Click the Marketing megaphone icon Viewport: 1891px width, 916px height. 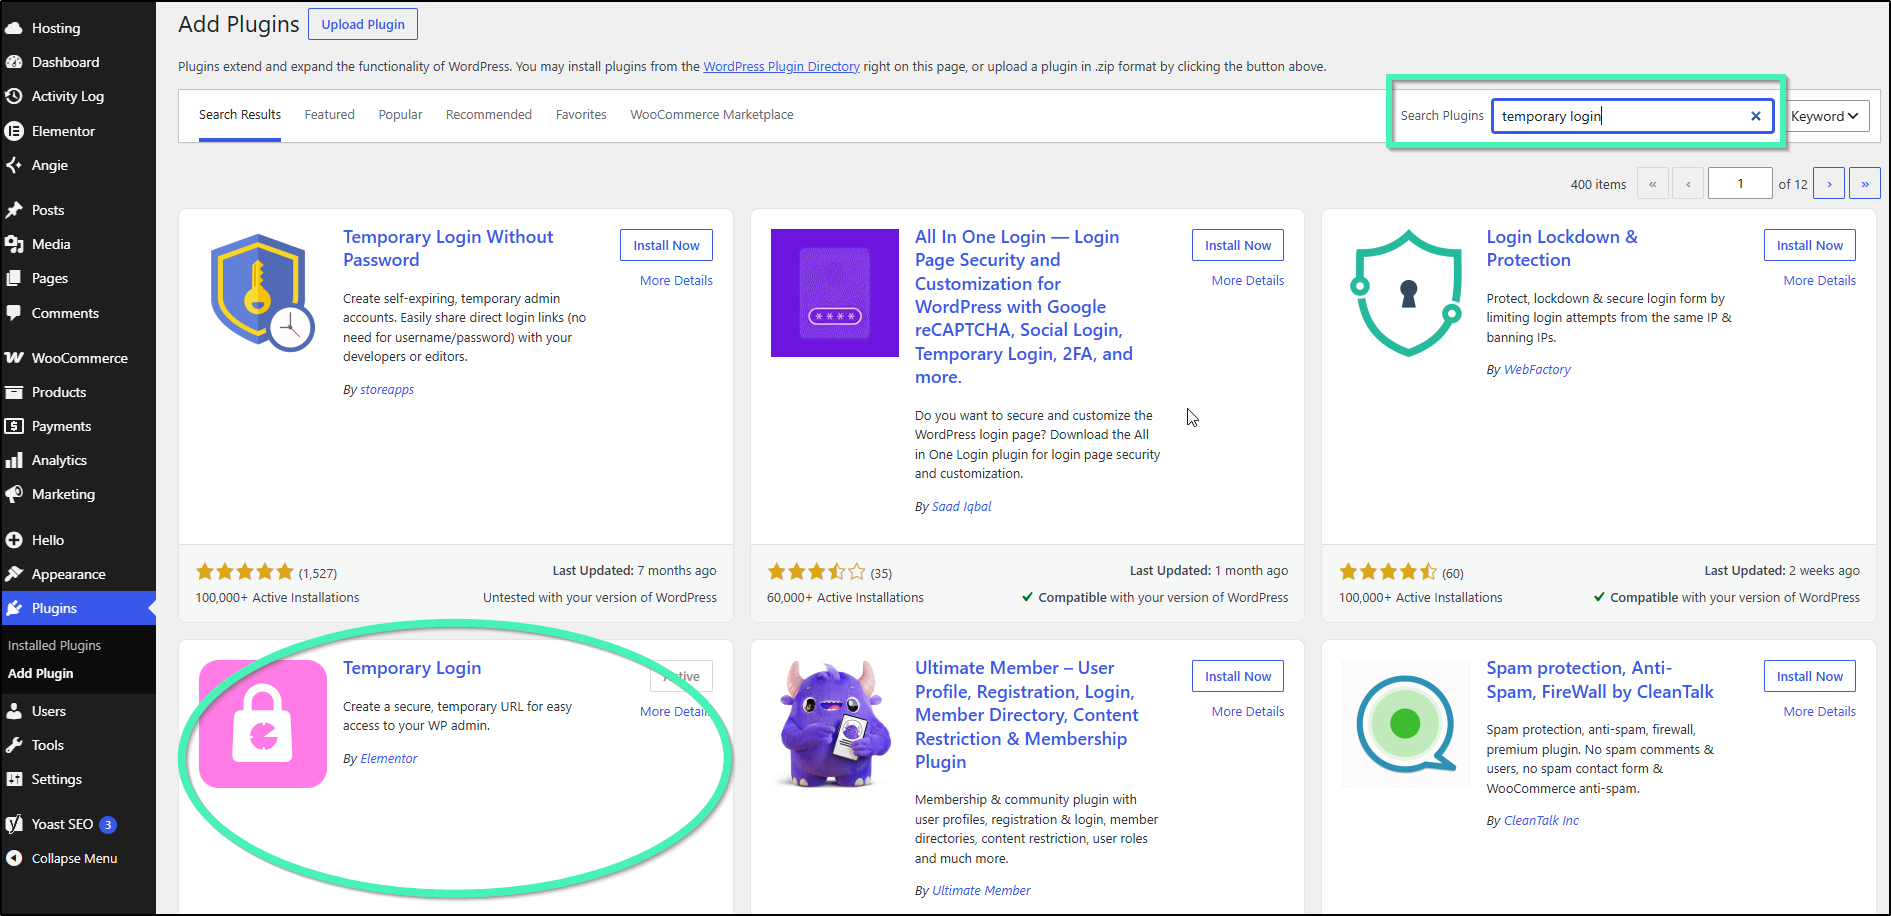(x=14, y=494)
